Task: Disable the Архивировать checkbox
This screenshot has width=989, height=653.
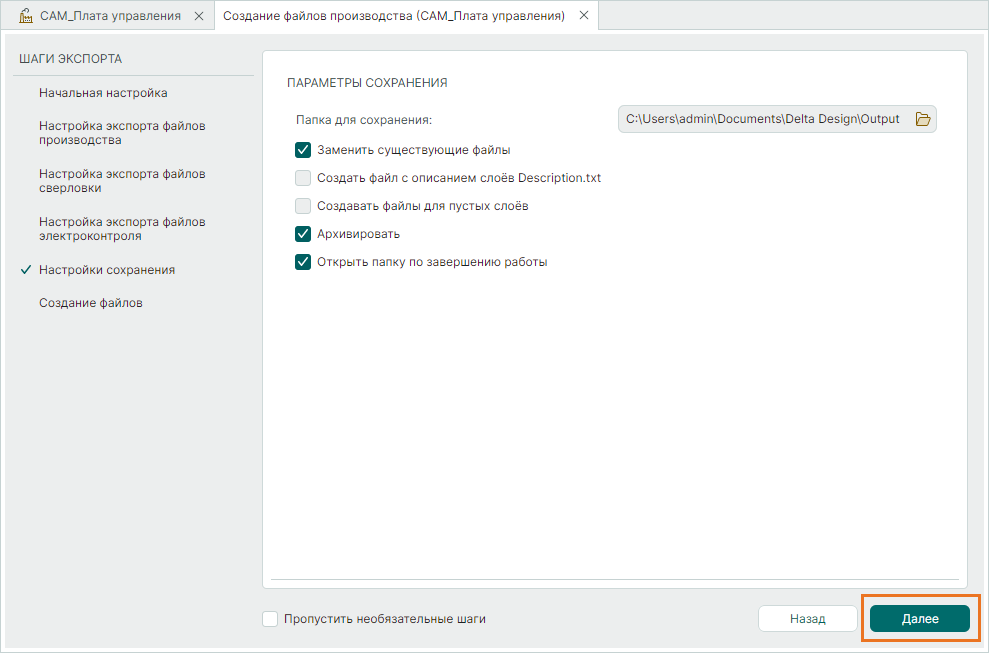Action: 303,234
